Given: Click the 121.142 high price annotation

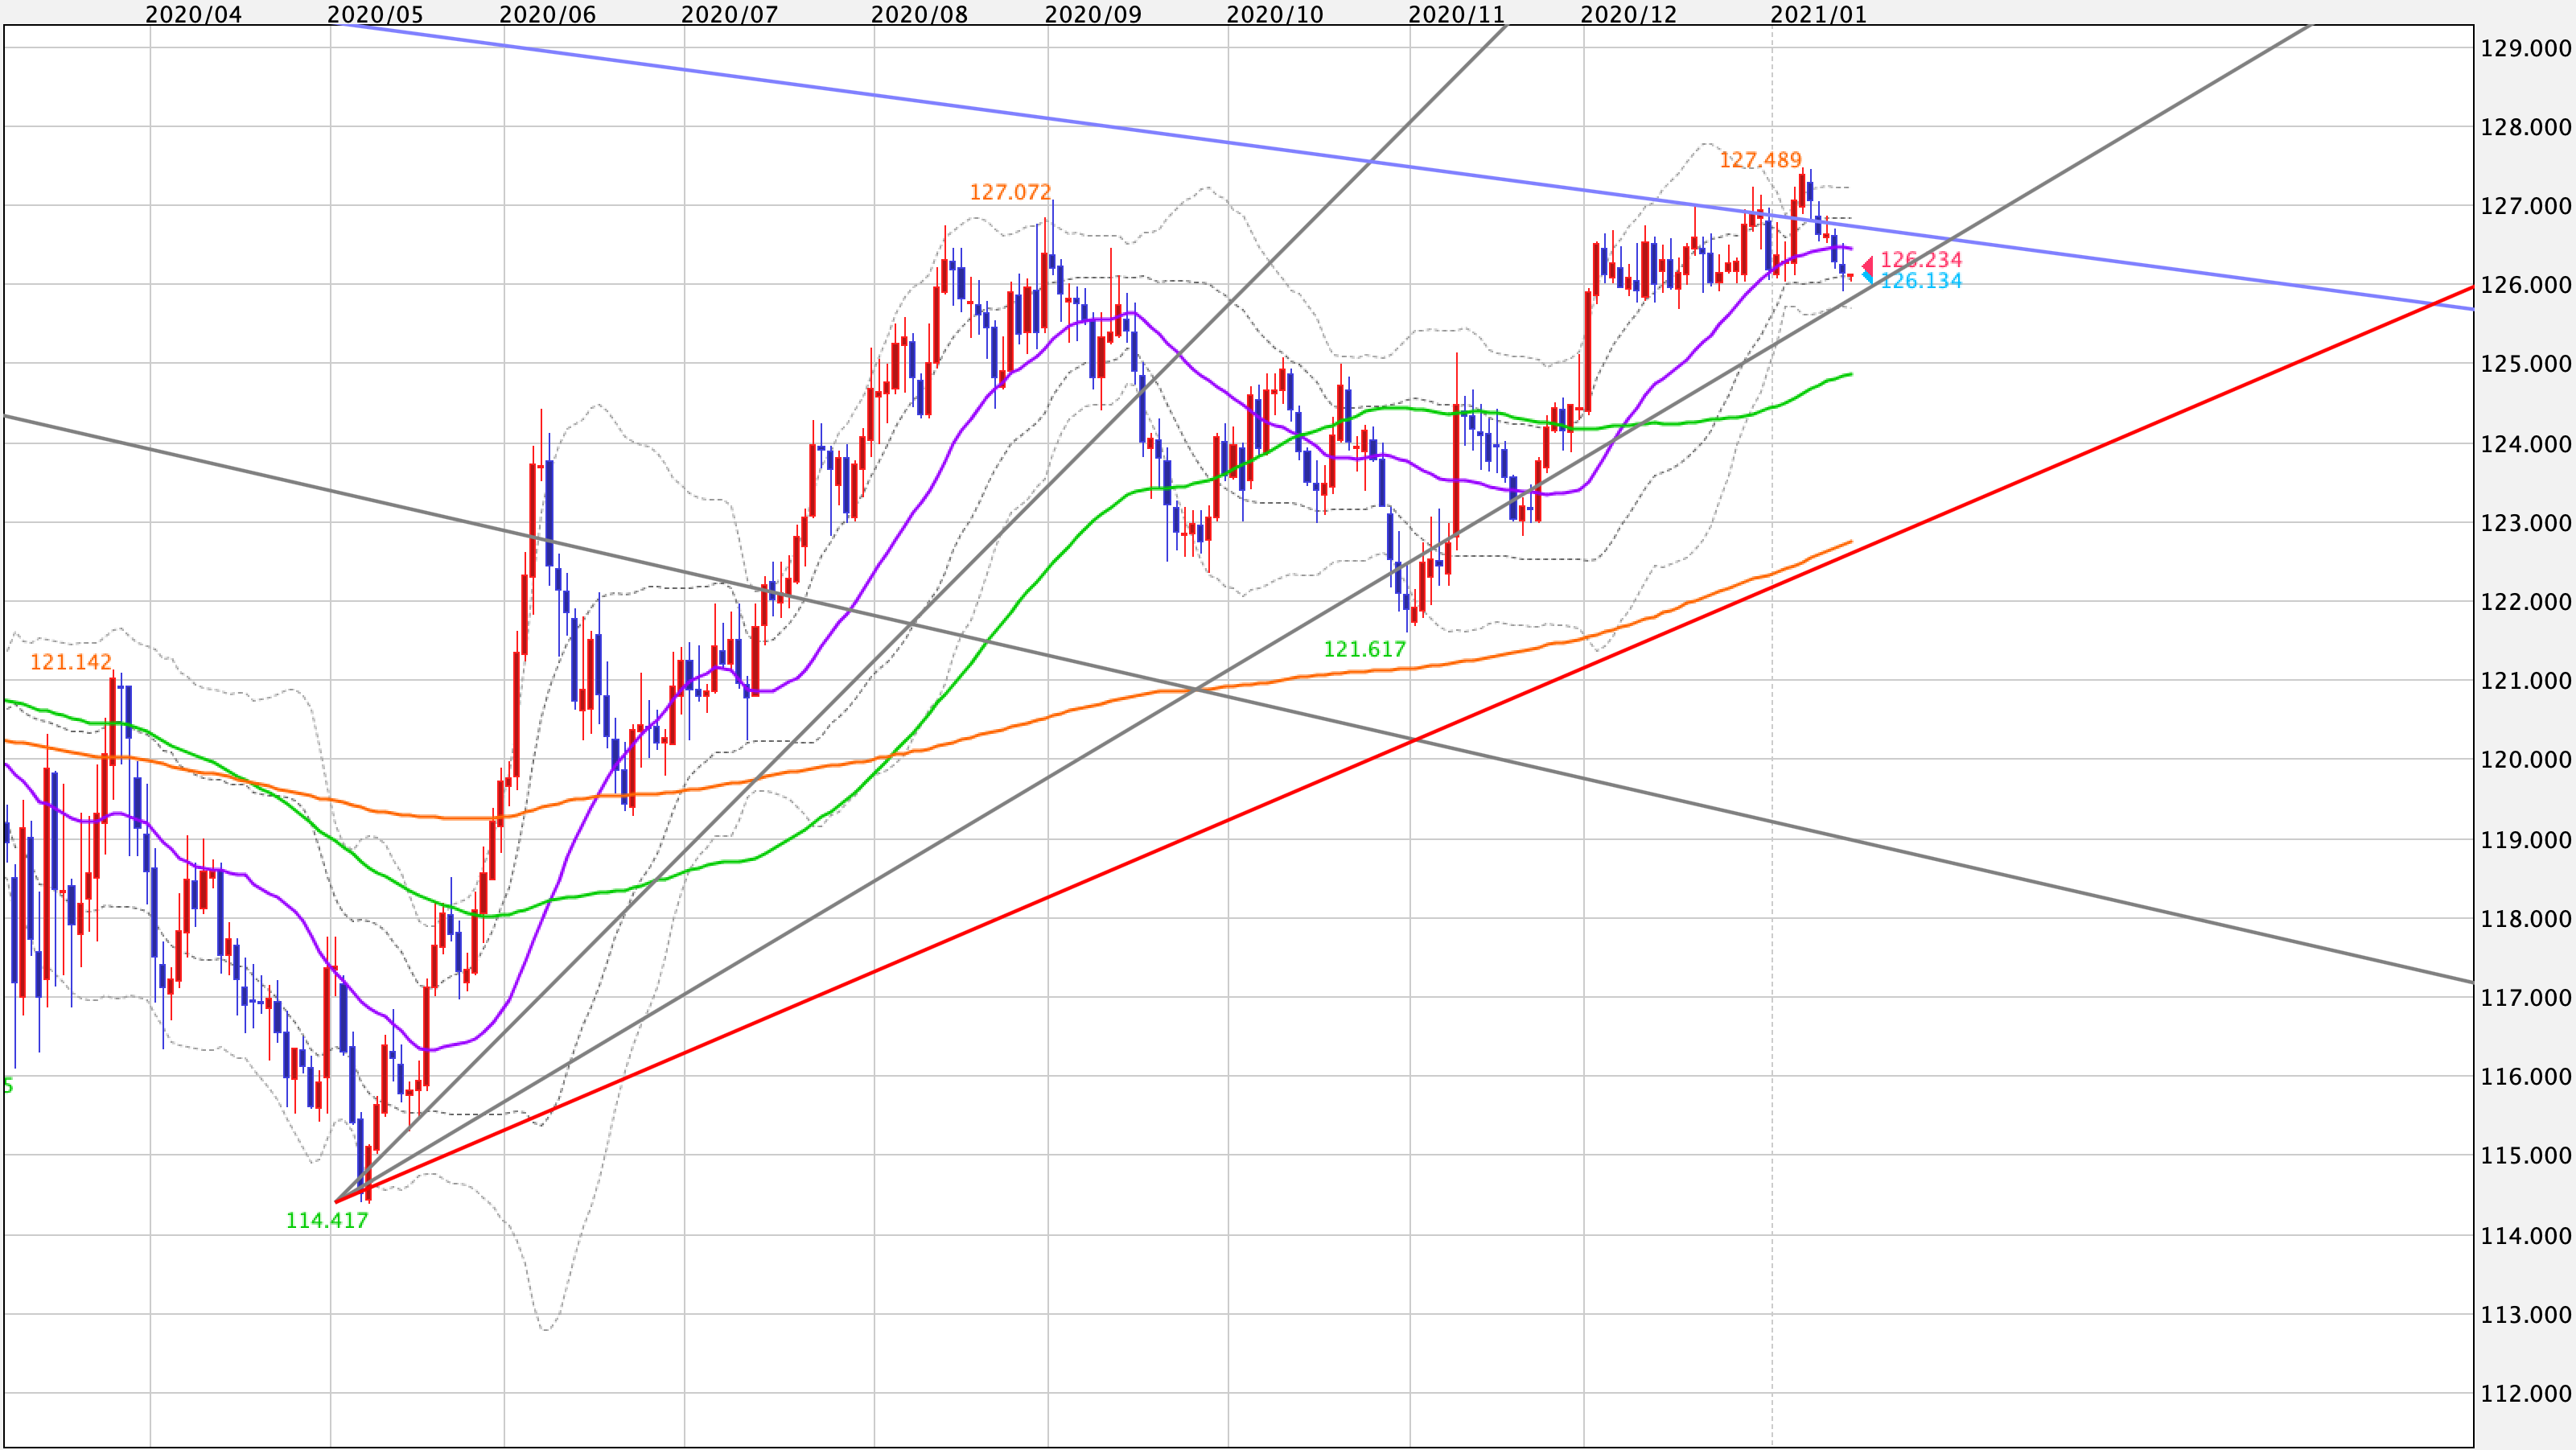Looking at the screenshot, I should (71, 662).
